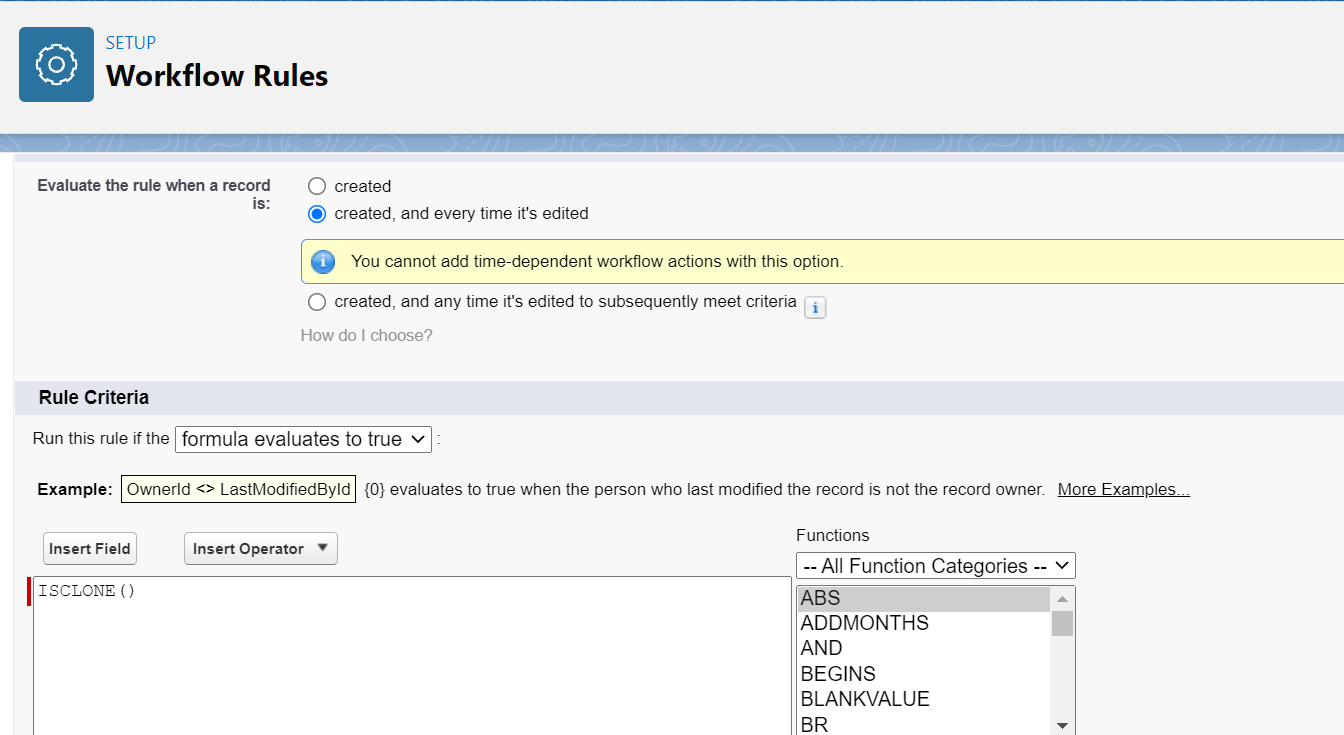Viewport: 1344px width, 735px height.
Task: Select the 'created' radio option
Action: tap(317, 186)
